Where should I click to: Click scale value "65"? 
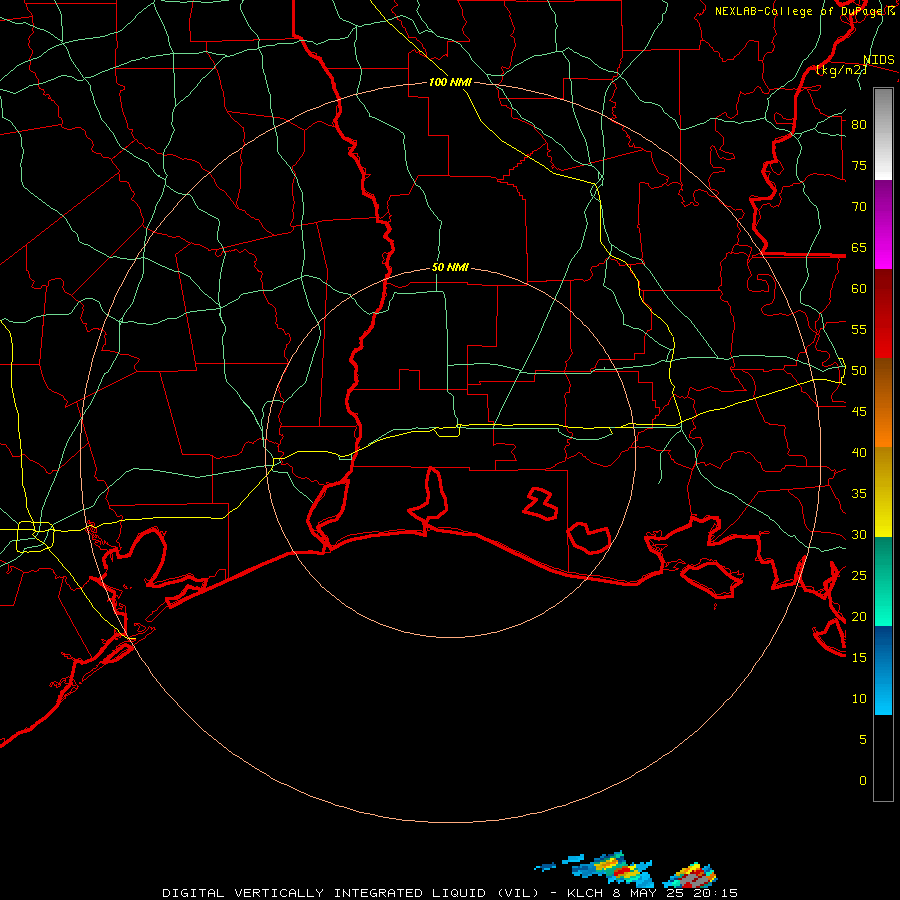click(x=859, y=247)
